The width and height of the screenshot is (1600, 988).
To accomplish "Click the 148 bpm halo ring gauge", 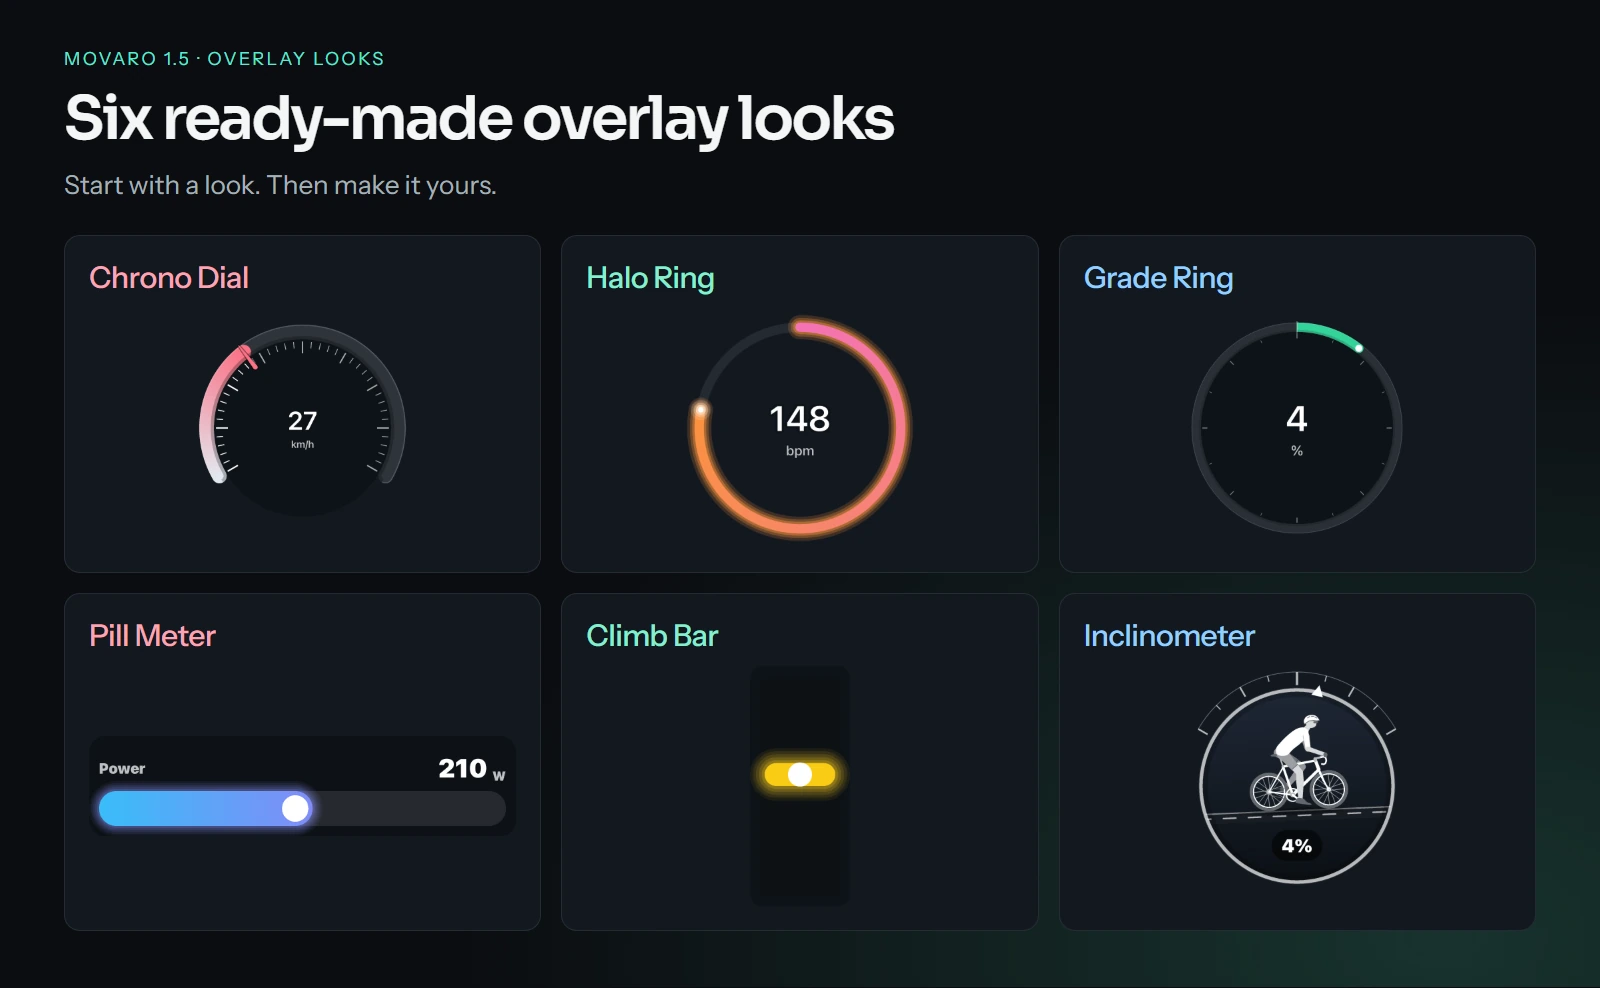I will 800,428.
